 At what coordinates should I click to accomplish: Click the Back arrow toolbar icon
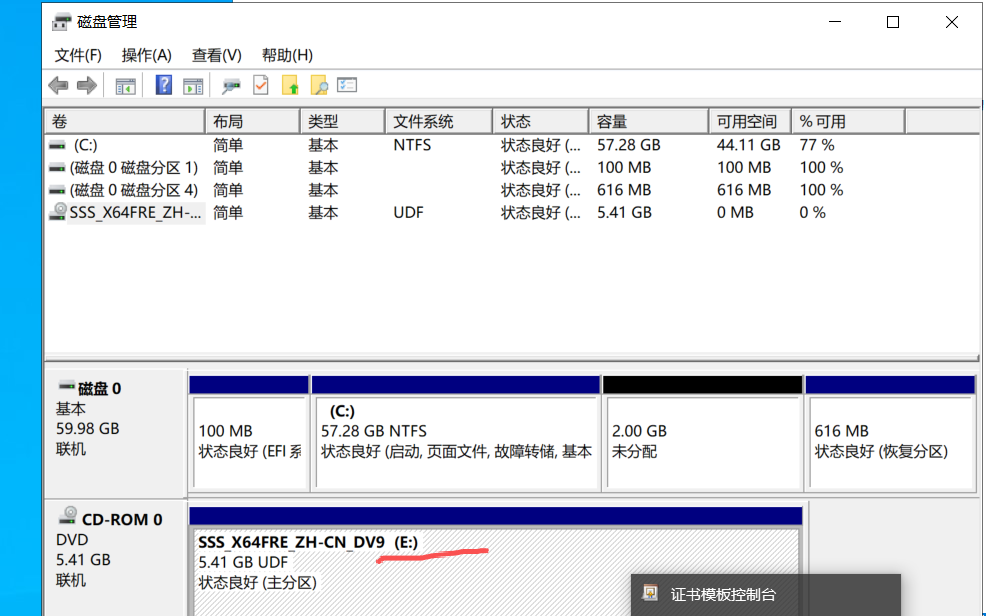click(59, 86)
